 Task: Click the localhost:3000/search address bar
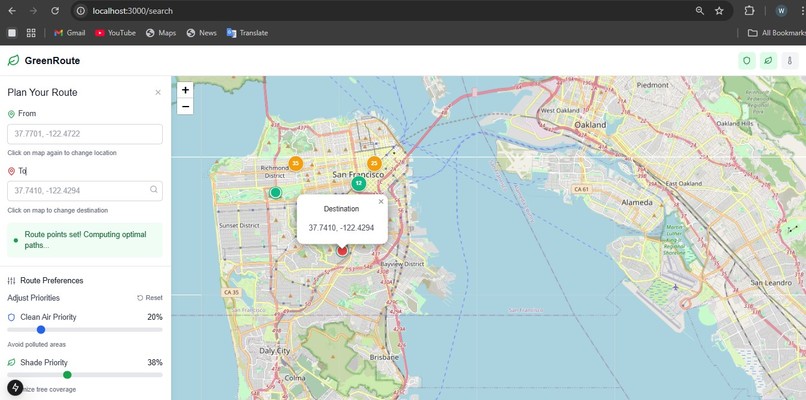point(133,11)
